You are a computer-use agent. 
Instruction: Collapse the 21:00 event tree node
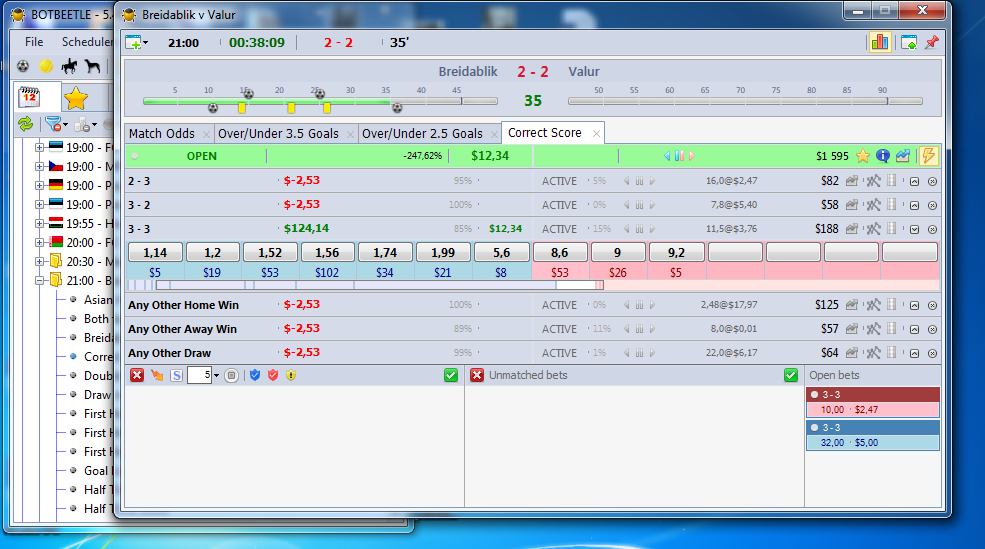[39, 280]
